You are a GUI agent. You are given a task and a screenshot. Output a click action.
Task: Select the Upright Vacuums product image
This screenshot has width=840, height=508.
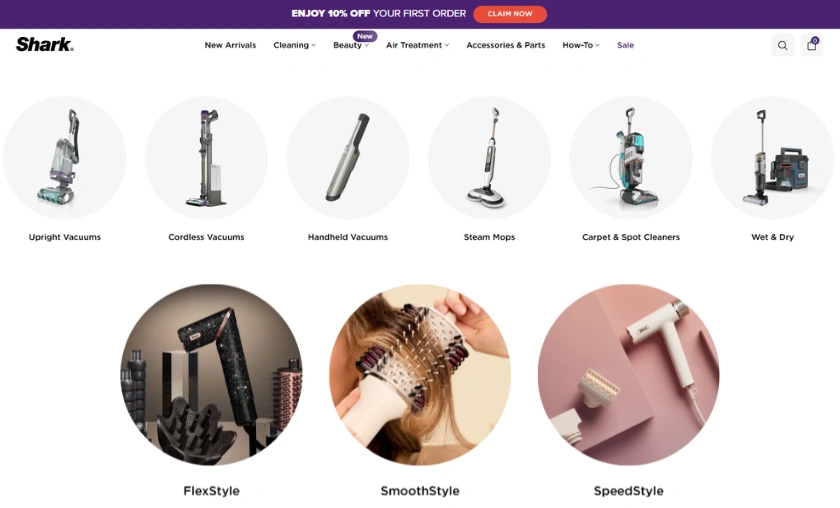(x=65, y=158)
